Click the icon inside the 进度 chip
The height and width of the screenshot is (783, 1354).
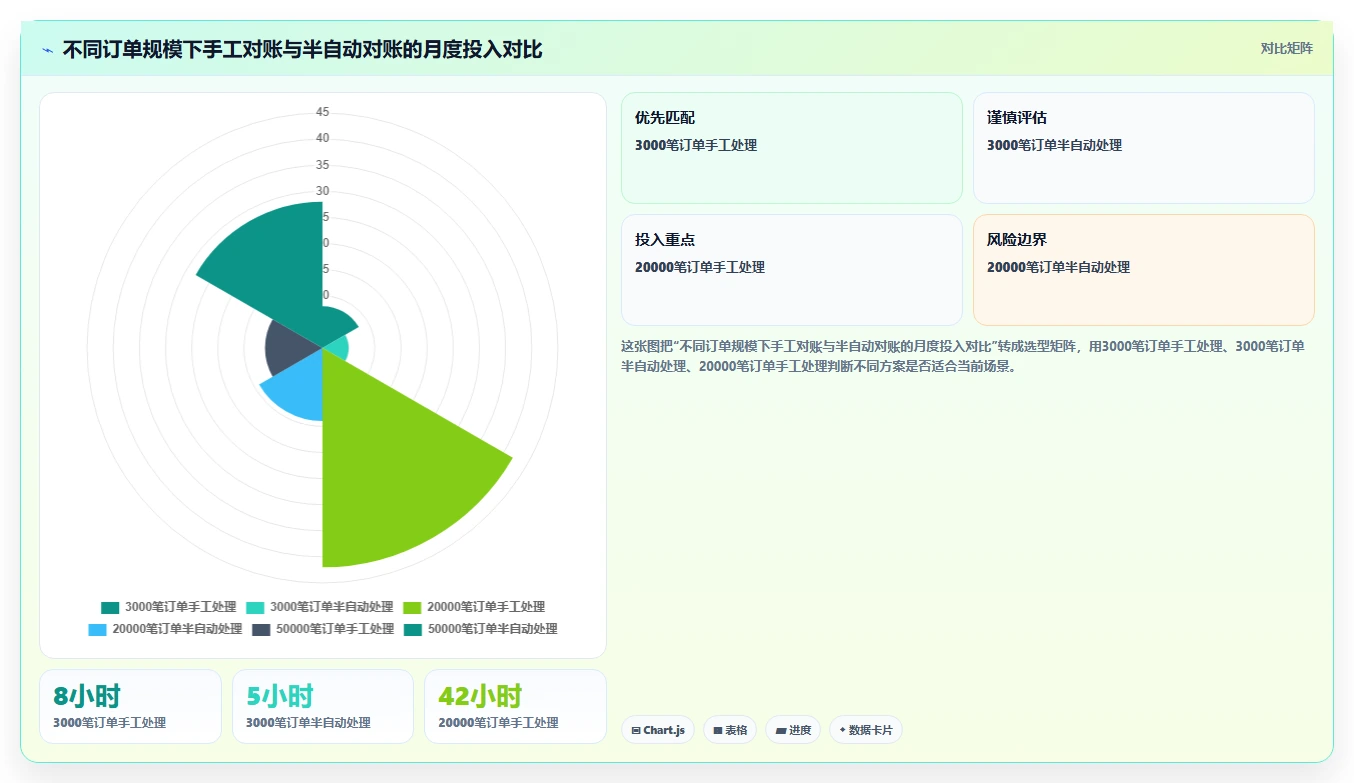(780, 731)
